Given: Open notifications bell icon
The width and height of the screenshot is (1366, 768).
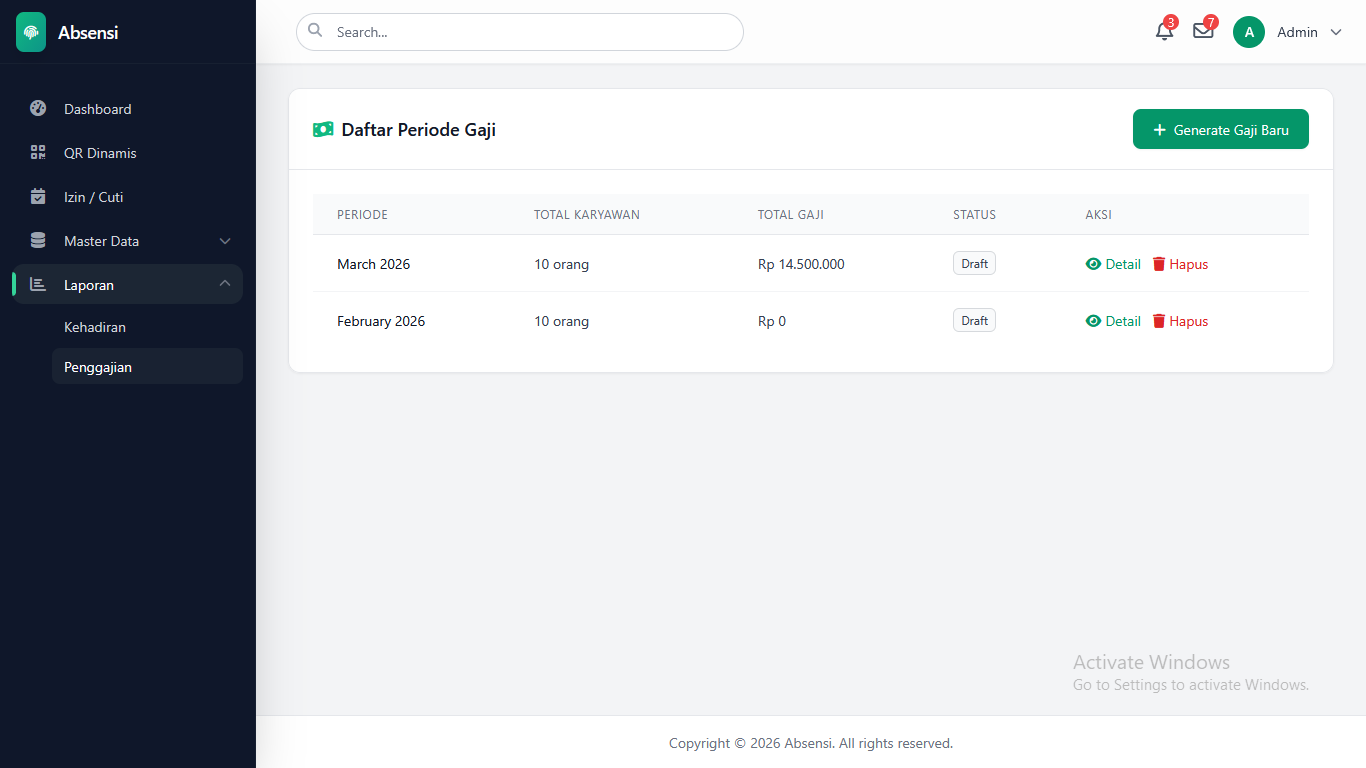Looking at the screenshot, I should point(1164,32).
